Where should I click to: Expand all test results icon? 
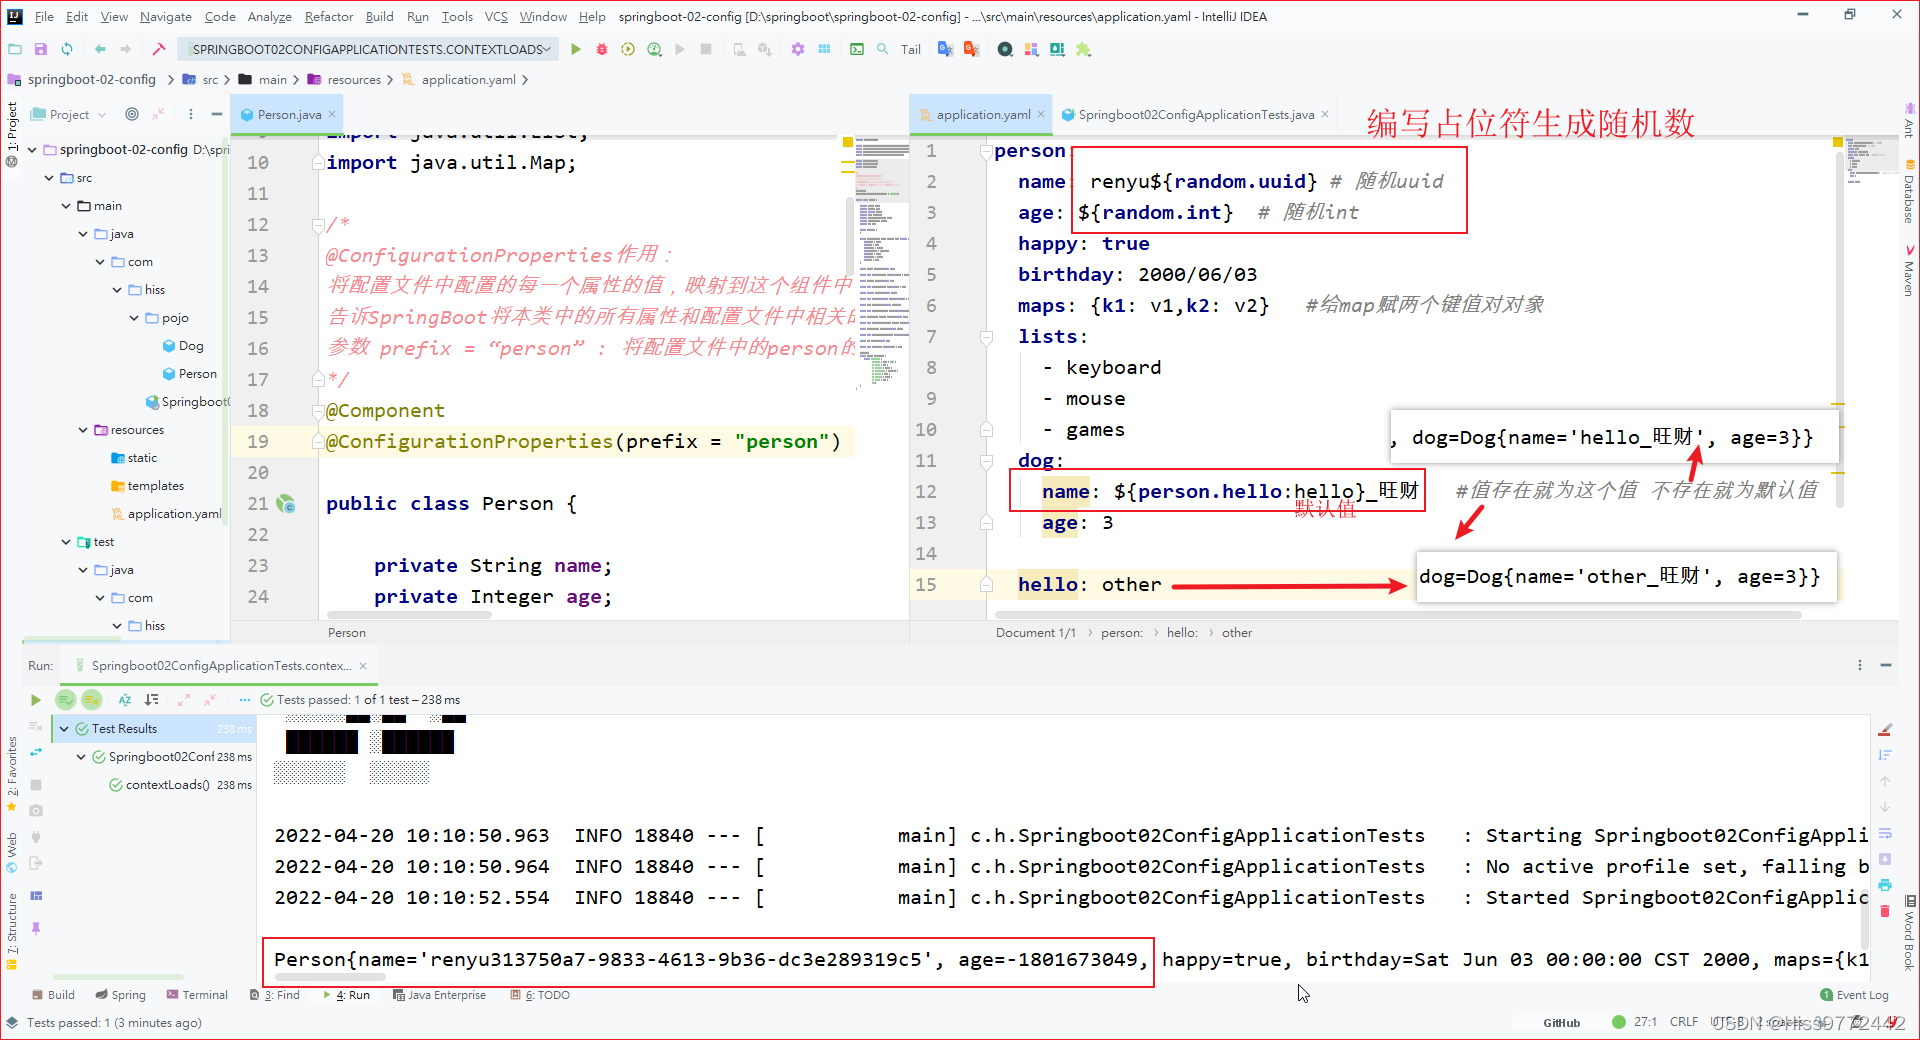coord(184,700)
